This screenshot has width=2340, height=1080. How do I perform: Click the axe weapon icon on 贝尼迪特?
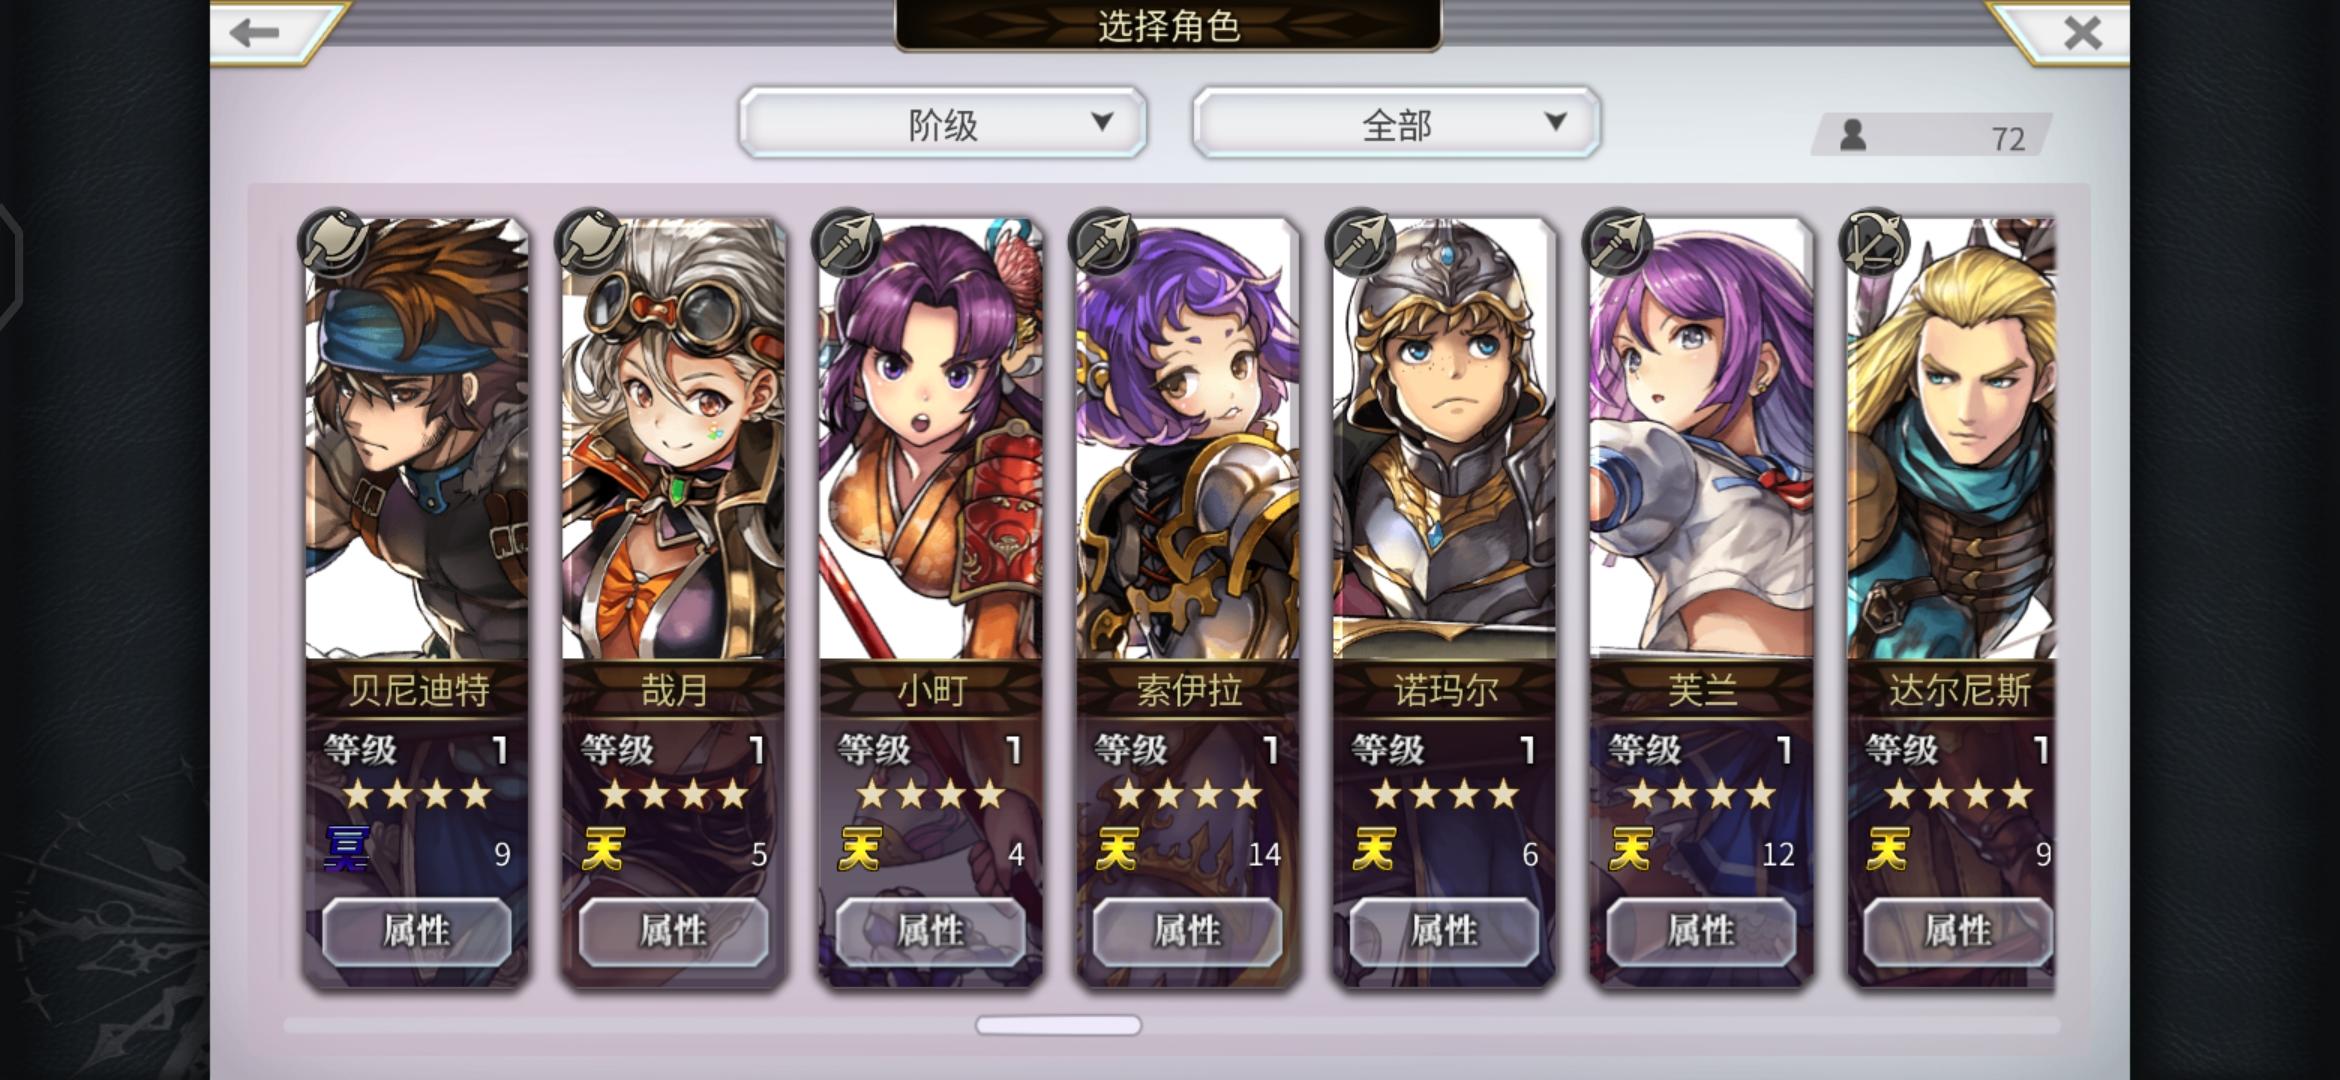click(x=334, y=242)
